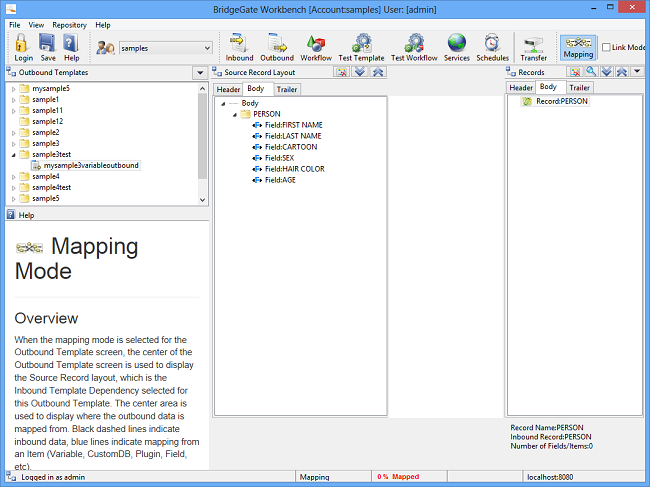The width and height of the screenshot is (650, 487).
Task: Select Field:SEX in source layout
Action: 279,158
